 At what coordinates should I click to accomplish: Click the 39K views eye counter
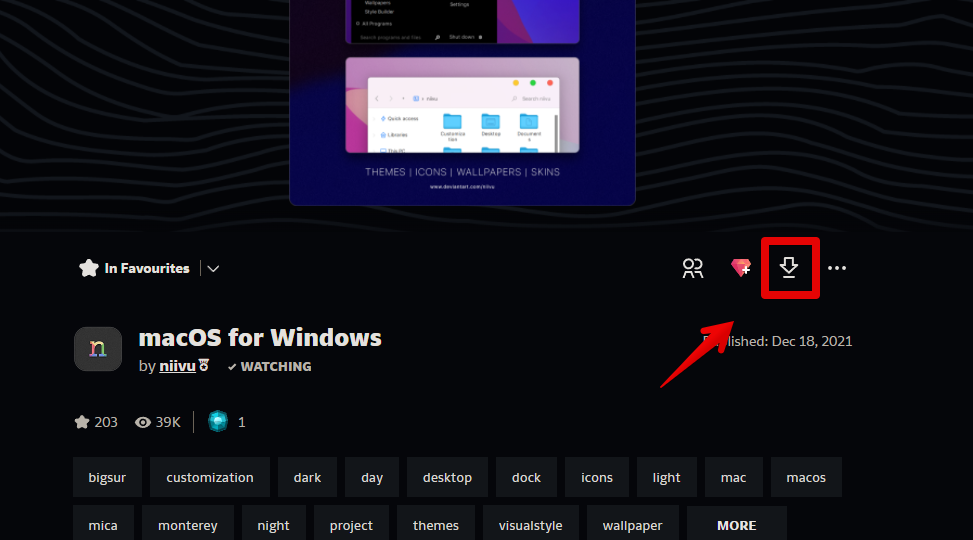[x=158, y=422]
